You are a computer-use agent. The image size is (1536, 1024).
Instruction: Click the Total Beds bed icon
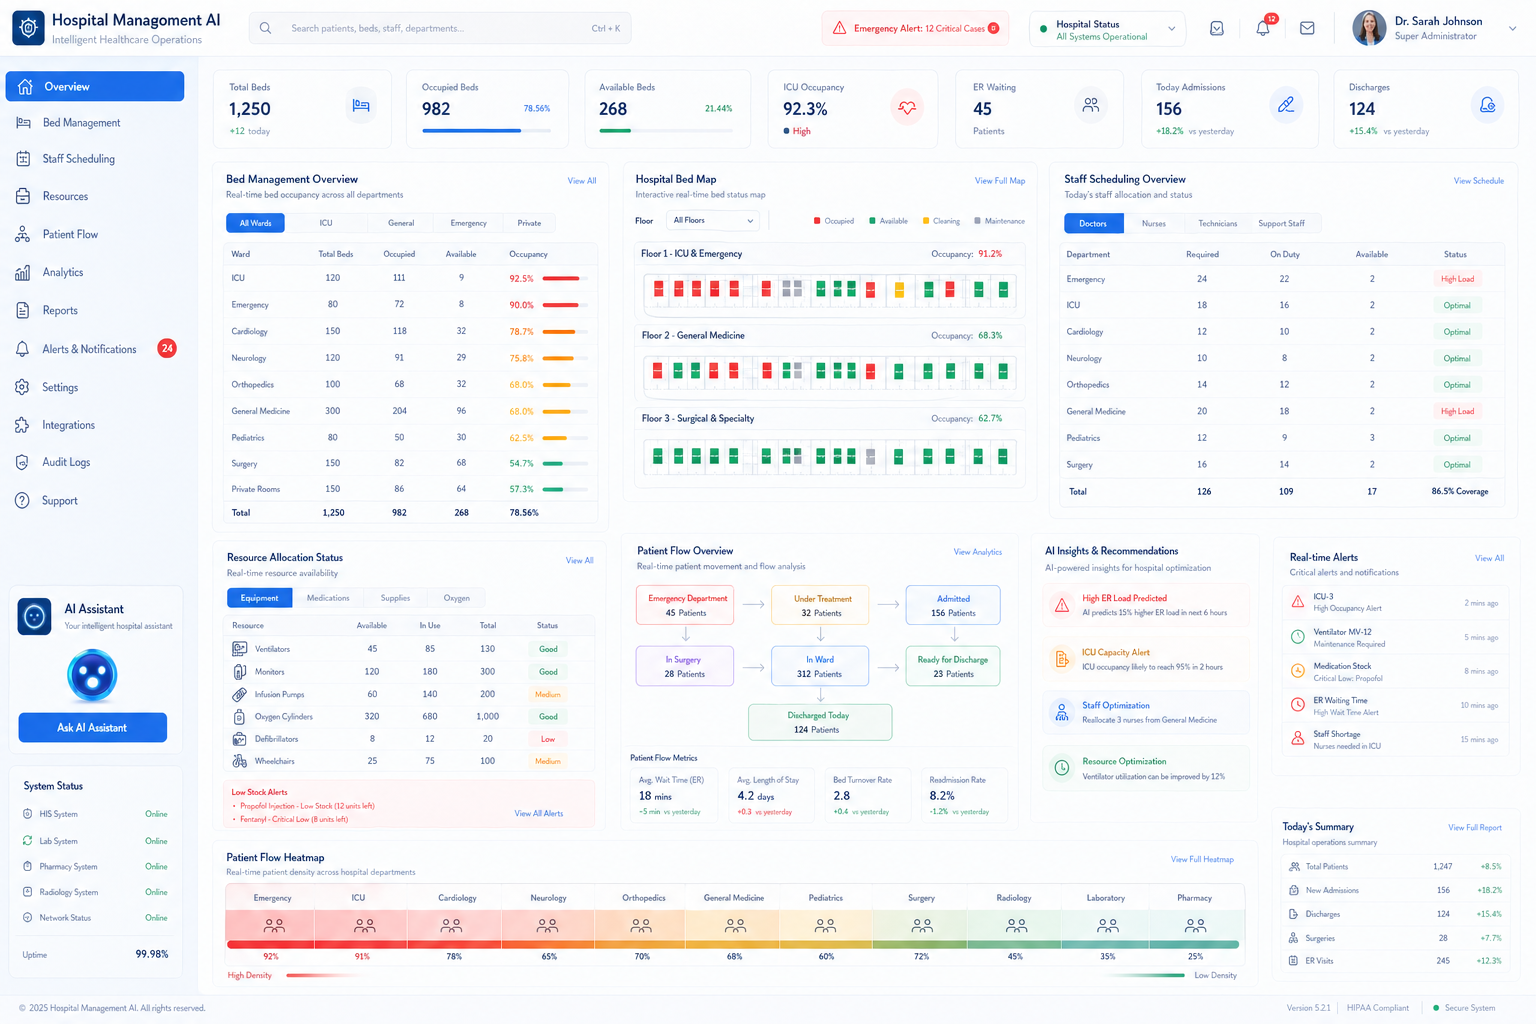point(361,105)
